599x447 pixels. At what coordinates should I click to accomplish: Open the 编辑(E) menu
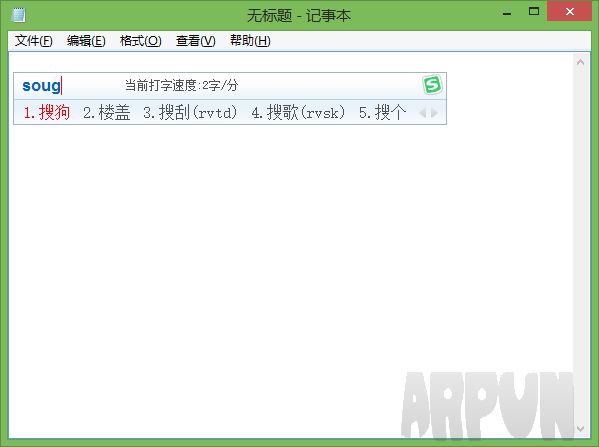tap(86, 40)
